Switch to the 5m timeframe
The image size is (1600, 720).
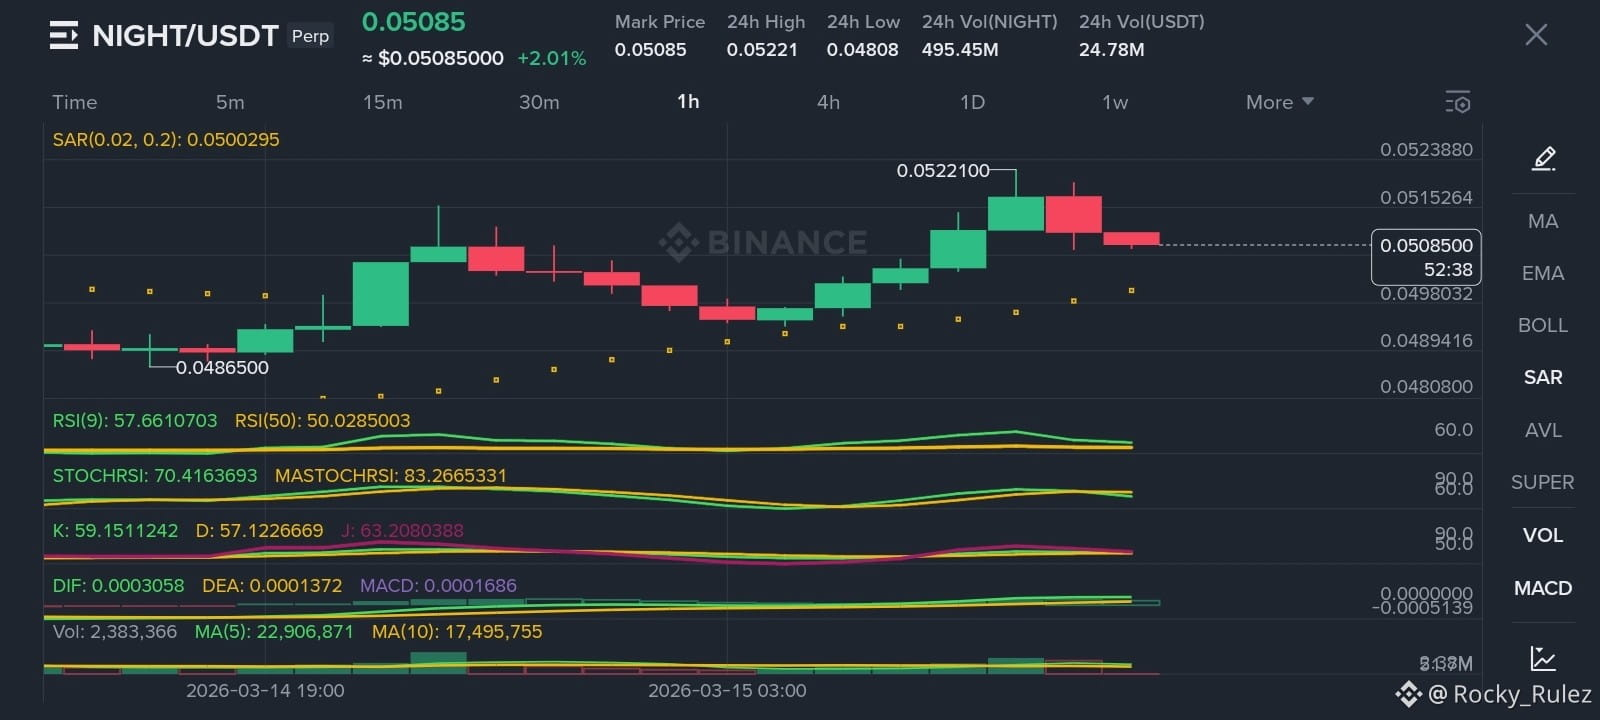coord(230,102)
